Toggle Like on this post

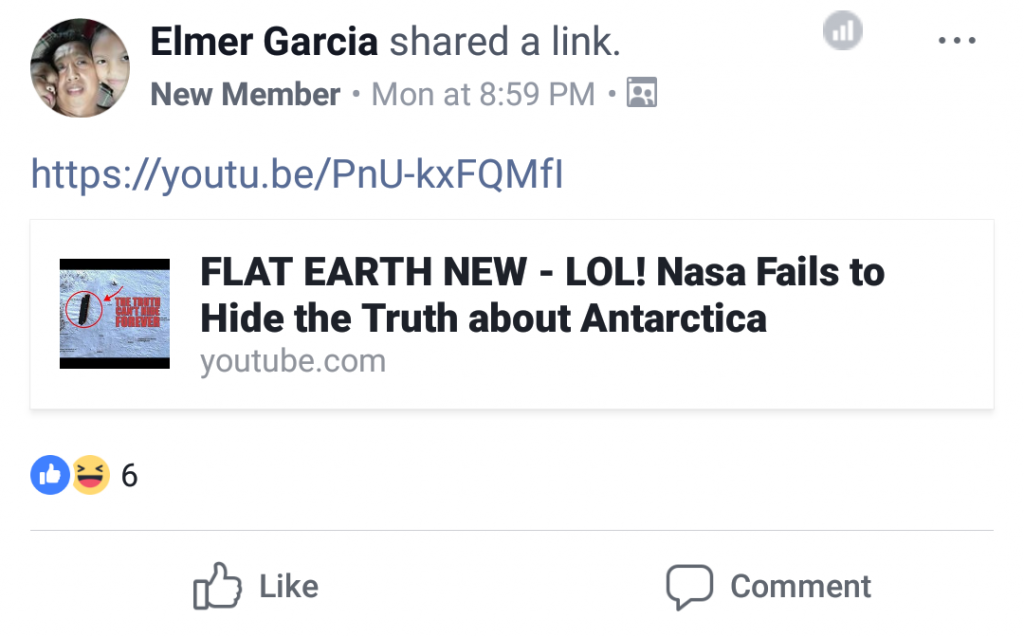(x=256, y=586)
